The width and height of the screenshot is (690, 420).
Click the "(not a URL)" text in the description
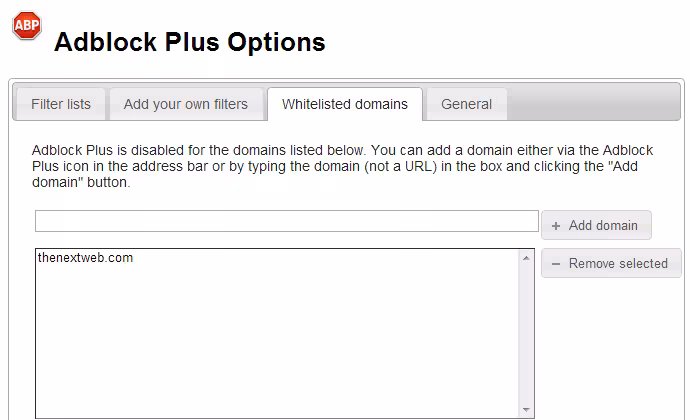point(400,166)
